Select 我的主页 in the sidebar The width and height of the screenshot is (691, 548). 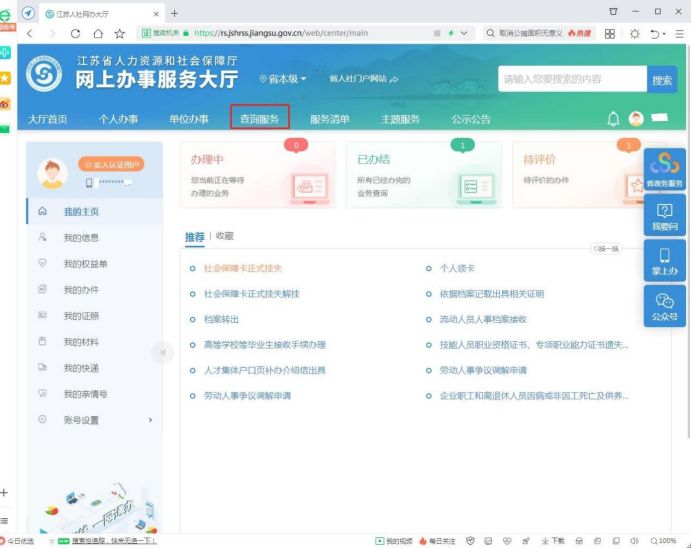pyautogui.click(x=95, y=211)
